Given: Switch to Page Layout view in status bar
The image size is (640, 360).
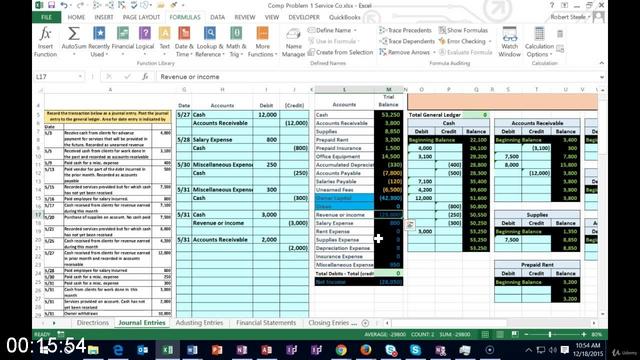Looking at the screenshot, I should [500, 334].
